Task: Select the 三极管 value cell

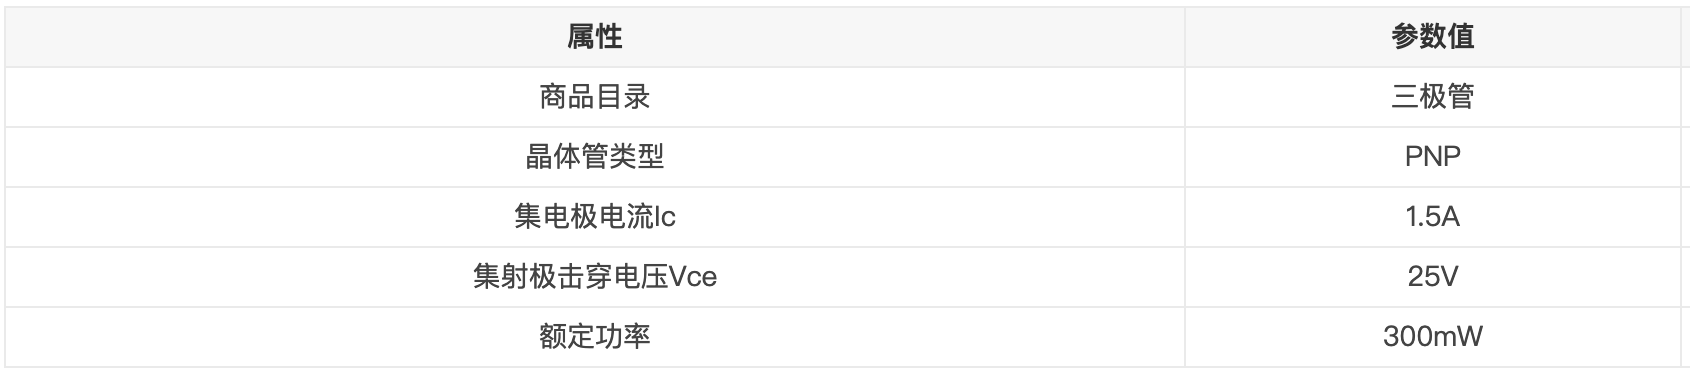Action: tap(1432, 97)
